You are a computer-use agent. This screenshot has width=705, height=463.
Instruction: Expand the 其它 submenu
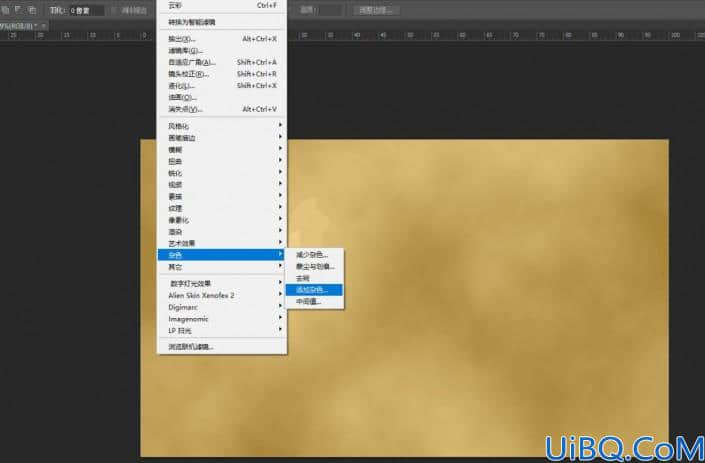(222, 267)
